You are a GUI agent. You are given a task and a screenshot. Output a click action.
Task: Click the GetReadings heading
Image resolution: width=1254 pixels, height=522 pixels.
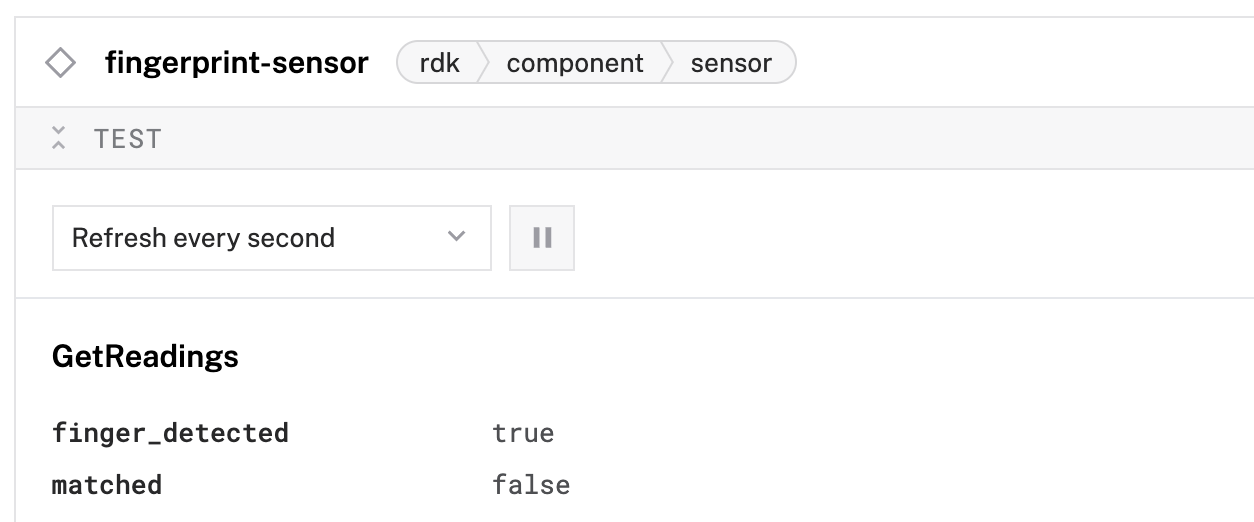click(145, 356)
